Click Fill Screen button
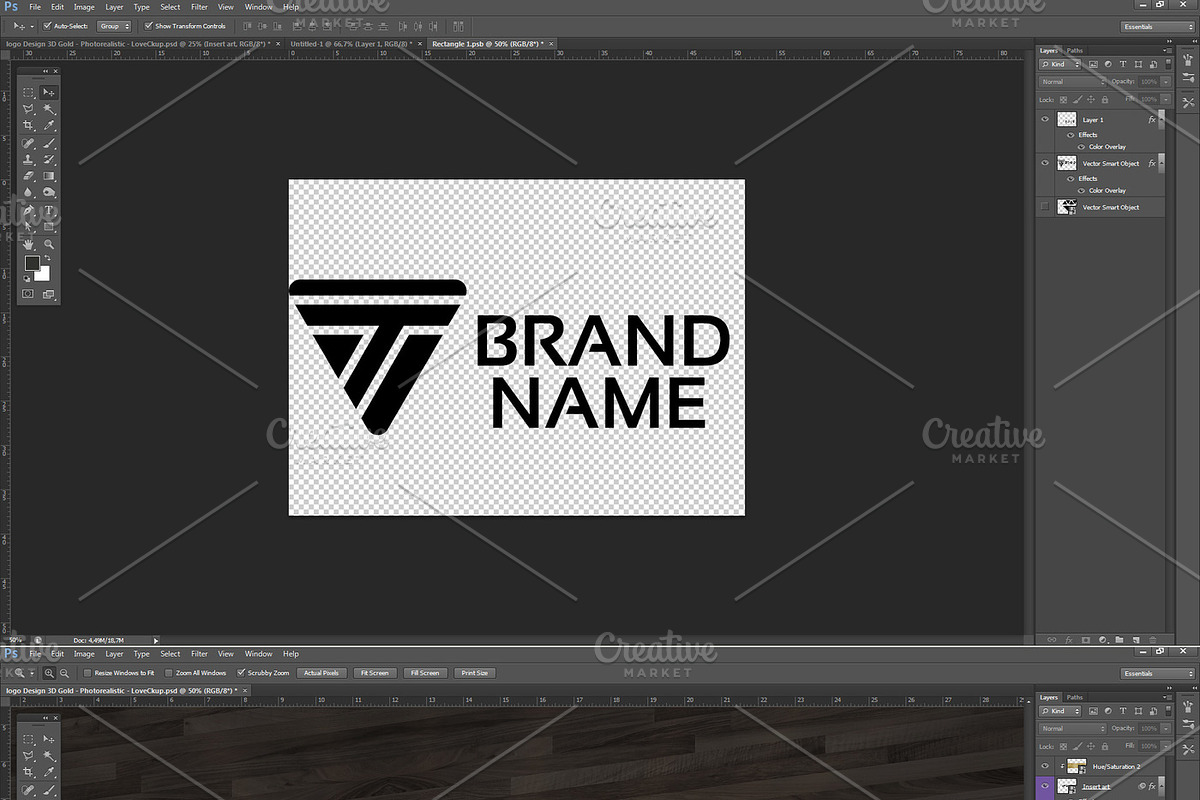The width and height of the screenshot is (1200, 800). (x=424, y=673)
